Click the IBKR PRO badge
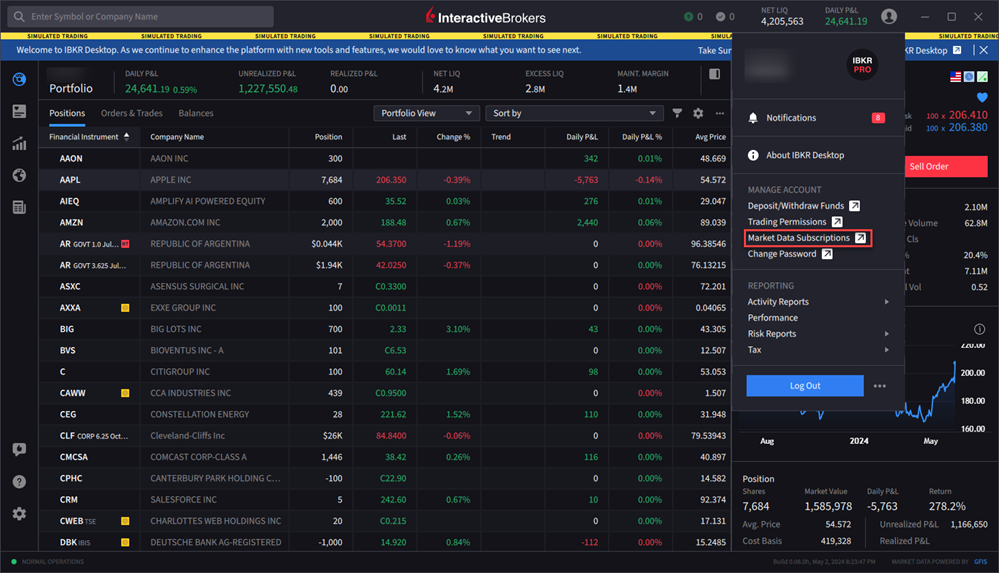Image resolution: width=999 pixels, height=573 pixels. coord(862,65)
